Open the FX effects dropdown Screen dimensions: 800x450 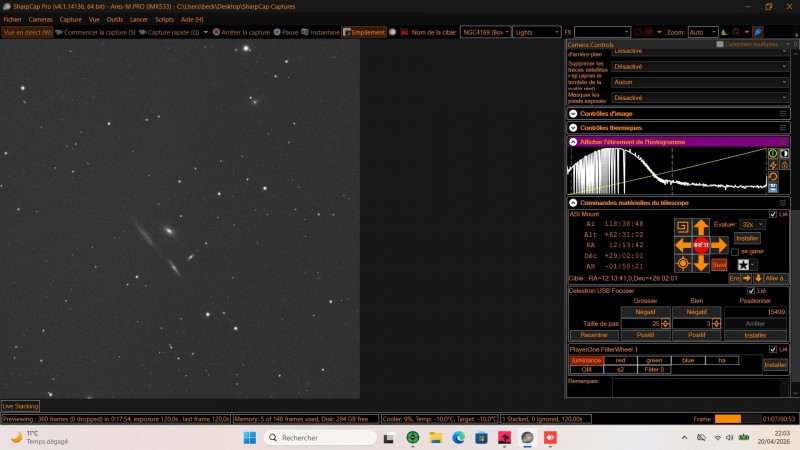click(602, 32)
